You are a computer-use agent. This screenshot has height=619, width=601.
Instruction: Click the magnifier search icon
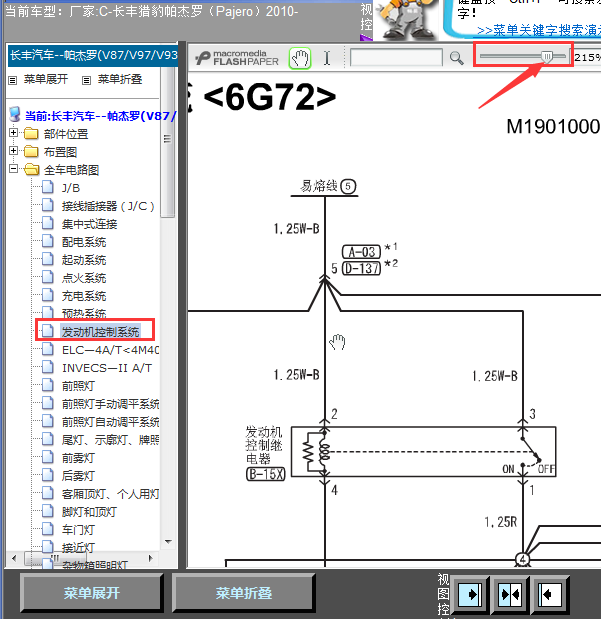[x=456, y=58]
